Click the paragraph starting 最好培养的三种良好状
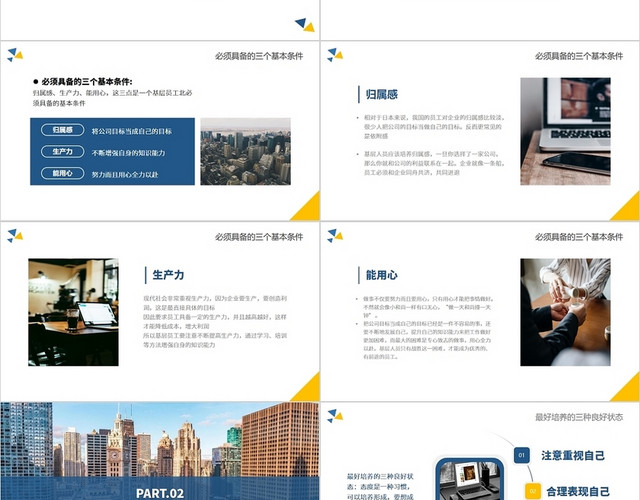This screenshot has width=640, height=500. [x=380, y=486]
